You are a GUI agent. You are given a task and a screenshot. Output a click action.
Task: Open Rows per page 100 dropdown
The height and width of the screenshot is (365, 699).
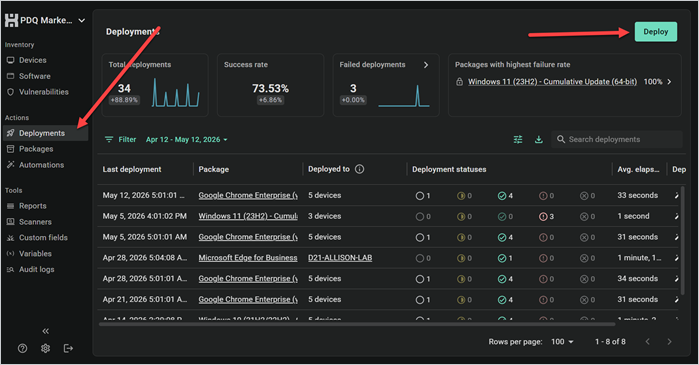pyautogui.click(x=562, y=342)
